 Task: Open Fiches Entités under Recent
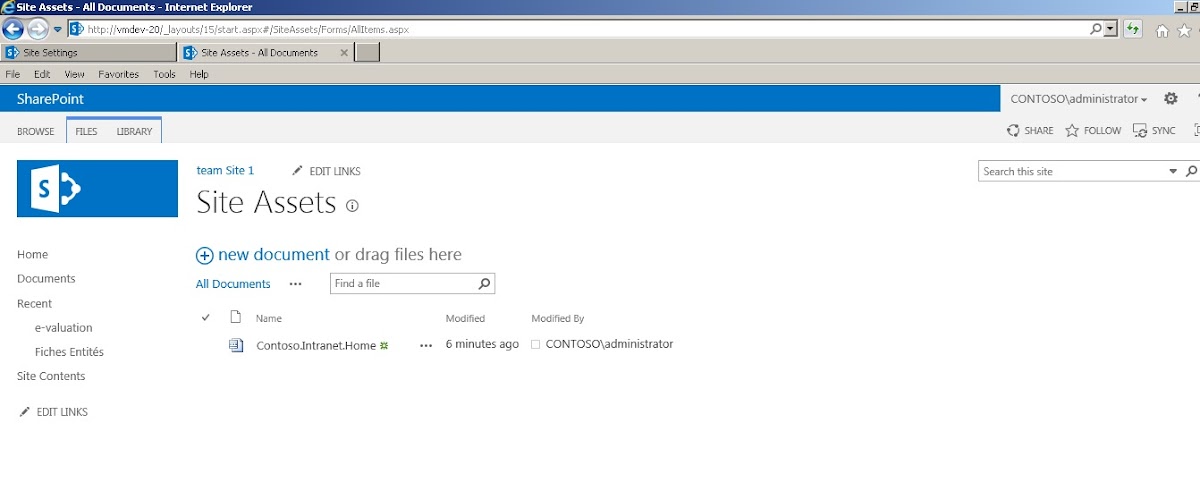[69, 352]
